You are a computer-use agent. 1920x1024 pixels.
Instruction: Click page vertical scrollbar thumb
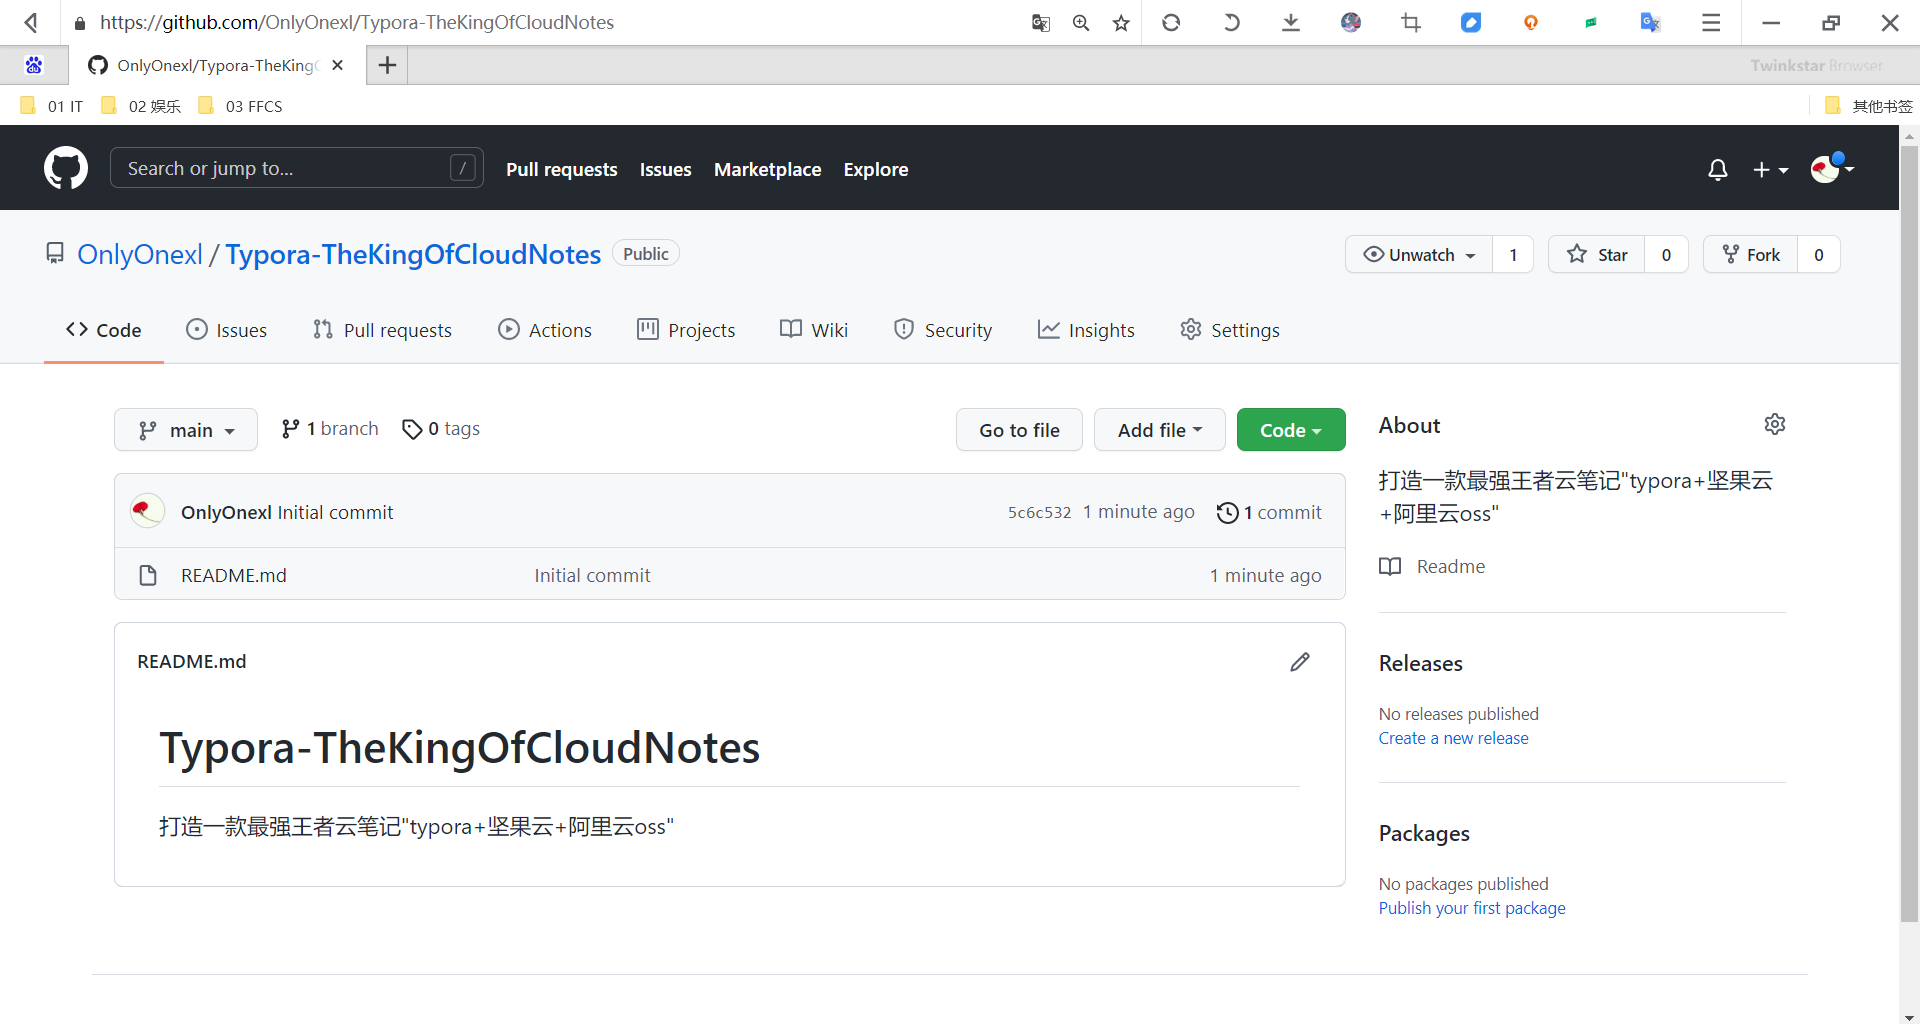[1909, 535]
